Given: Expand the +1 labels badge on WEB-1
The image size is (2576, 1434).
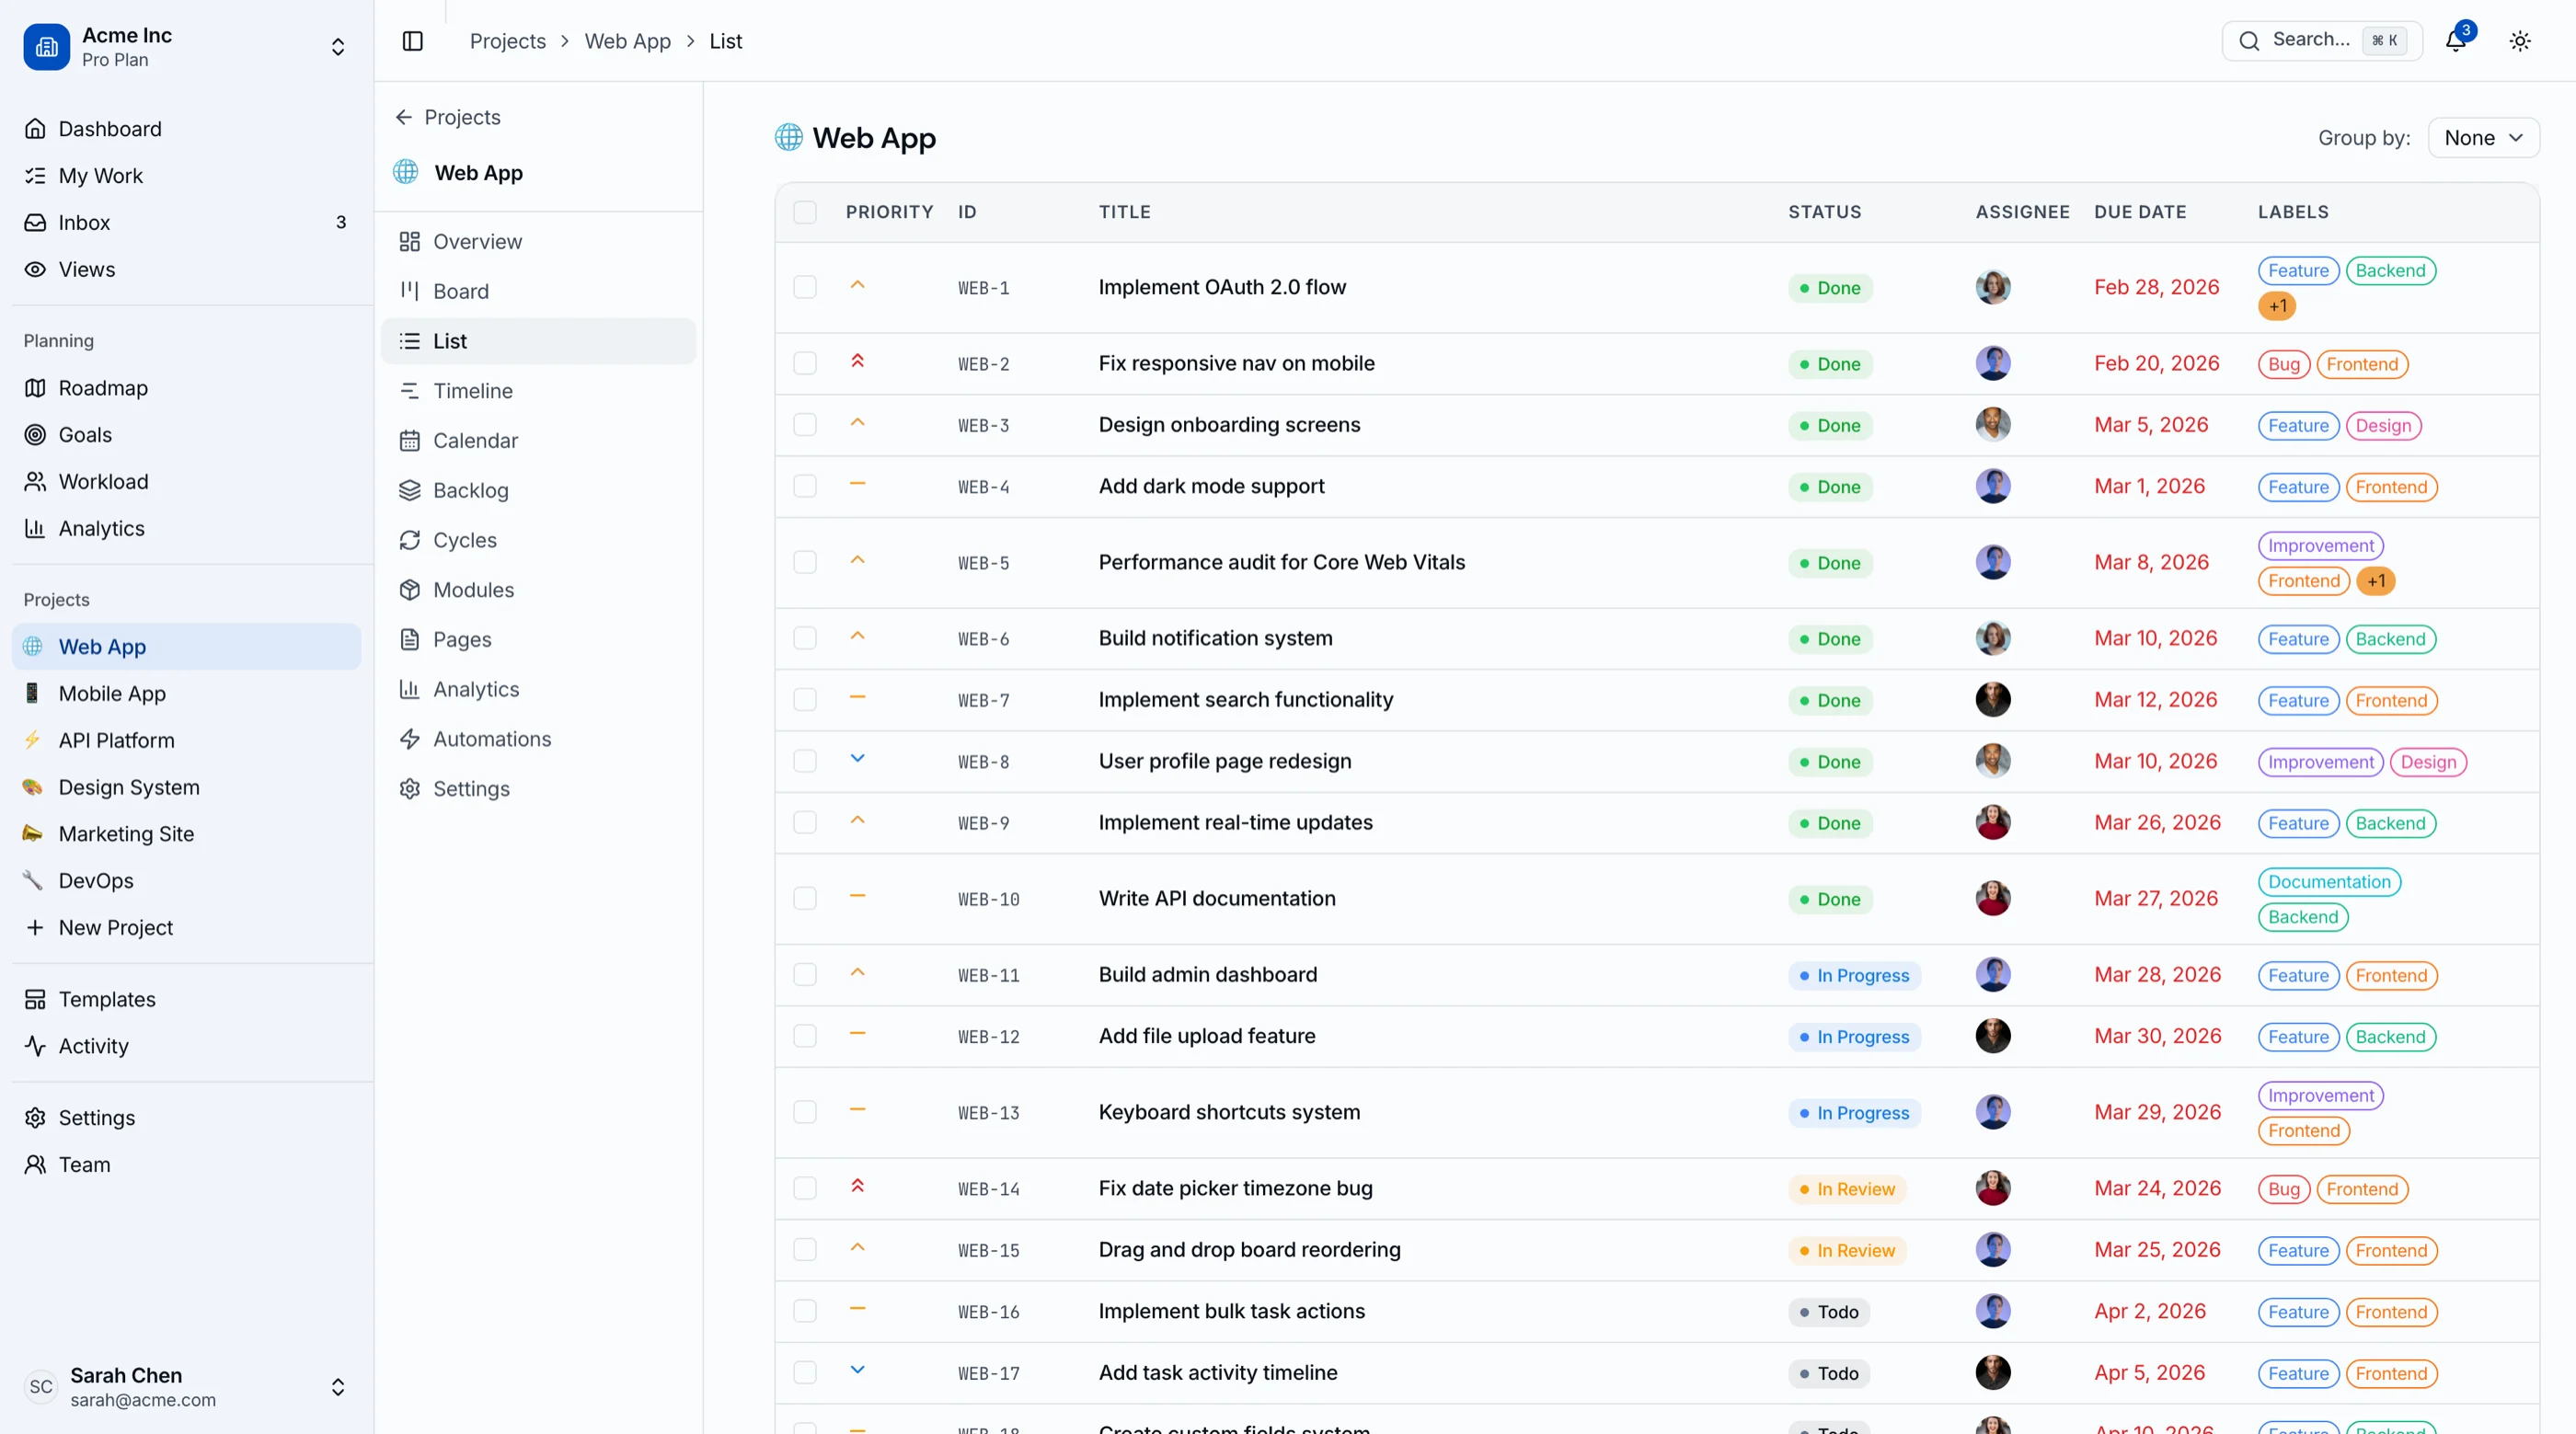Looking at the screenshot, I should [x=2277, y=306].
